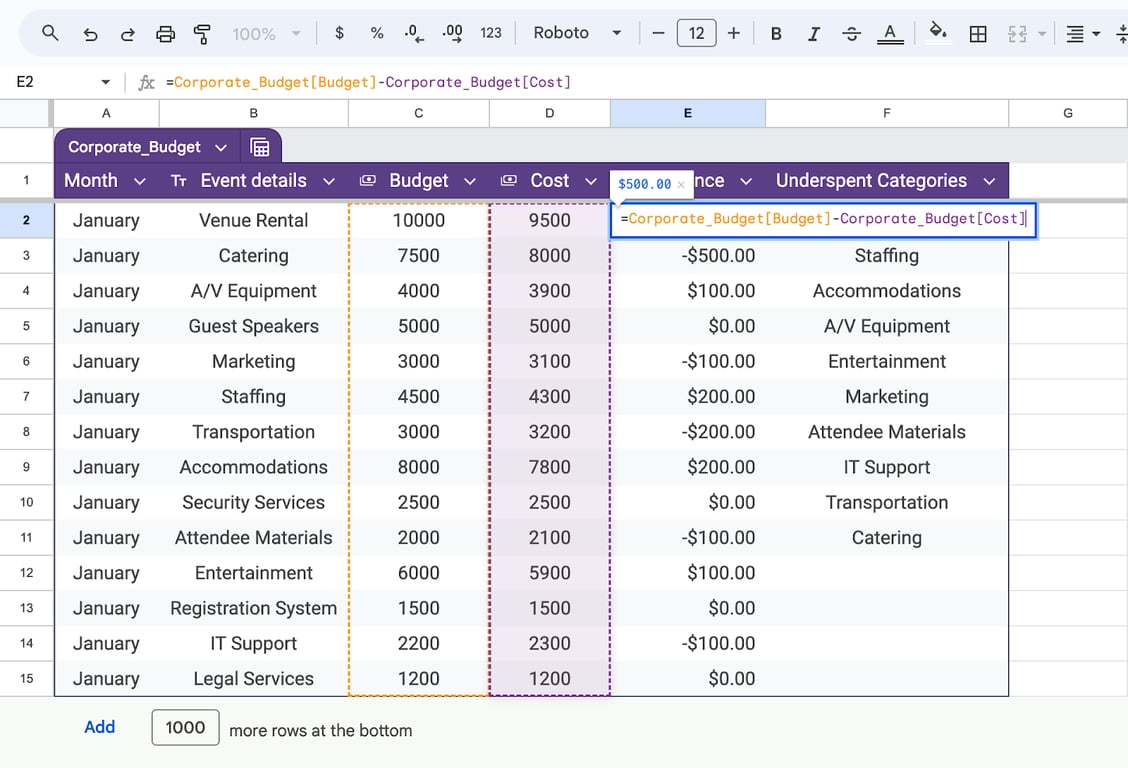This screenshot has height=768, width=1128.
Task: Click the undo arrow icon
Action: (x=90, y=34)
